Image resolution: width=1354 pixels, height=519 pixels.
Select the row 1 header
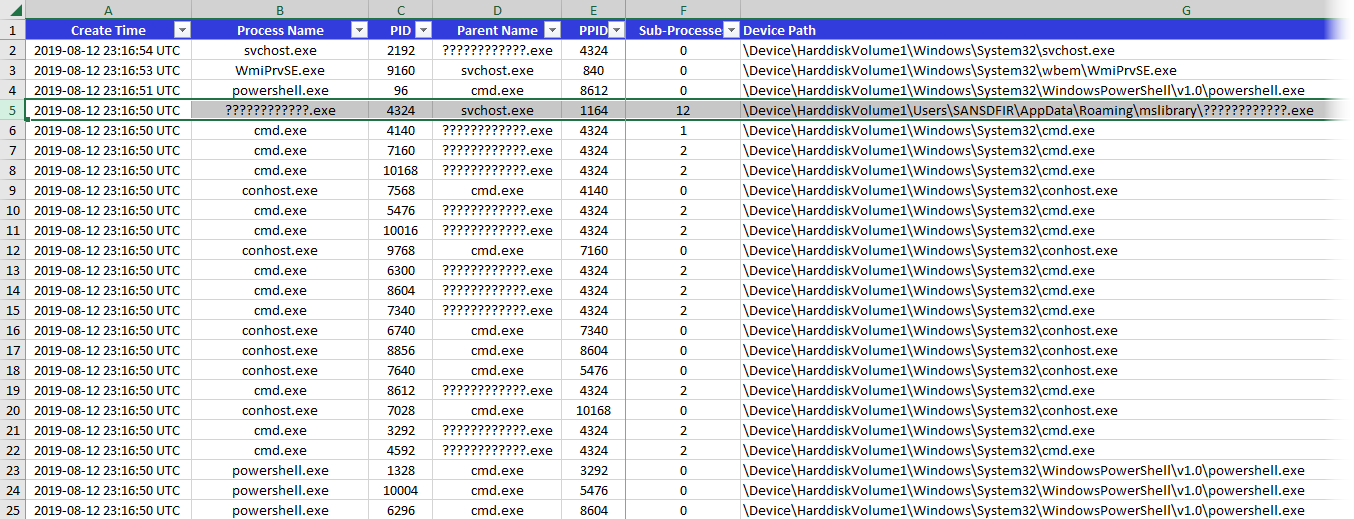[x=12, y=30]
